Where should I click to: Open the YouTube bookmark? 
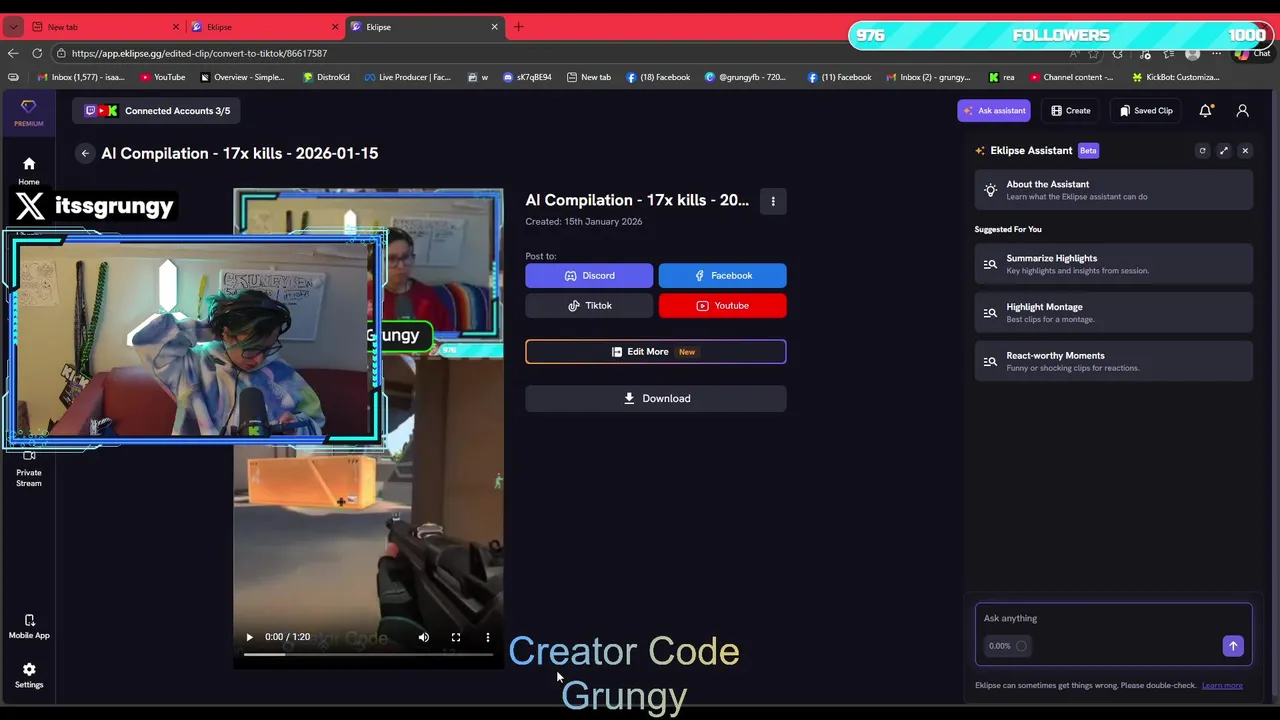(162, 77)
